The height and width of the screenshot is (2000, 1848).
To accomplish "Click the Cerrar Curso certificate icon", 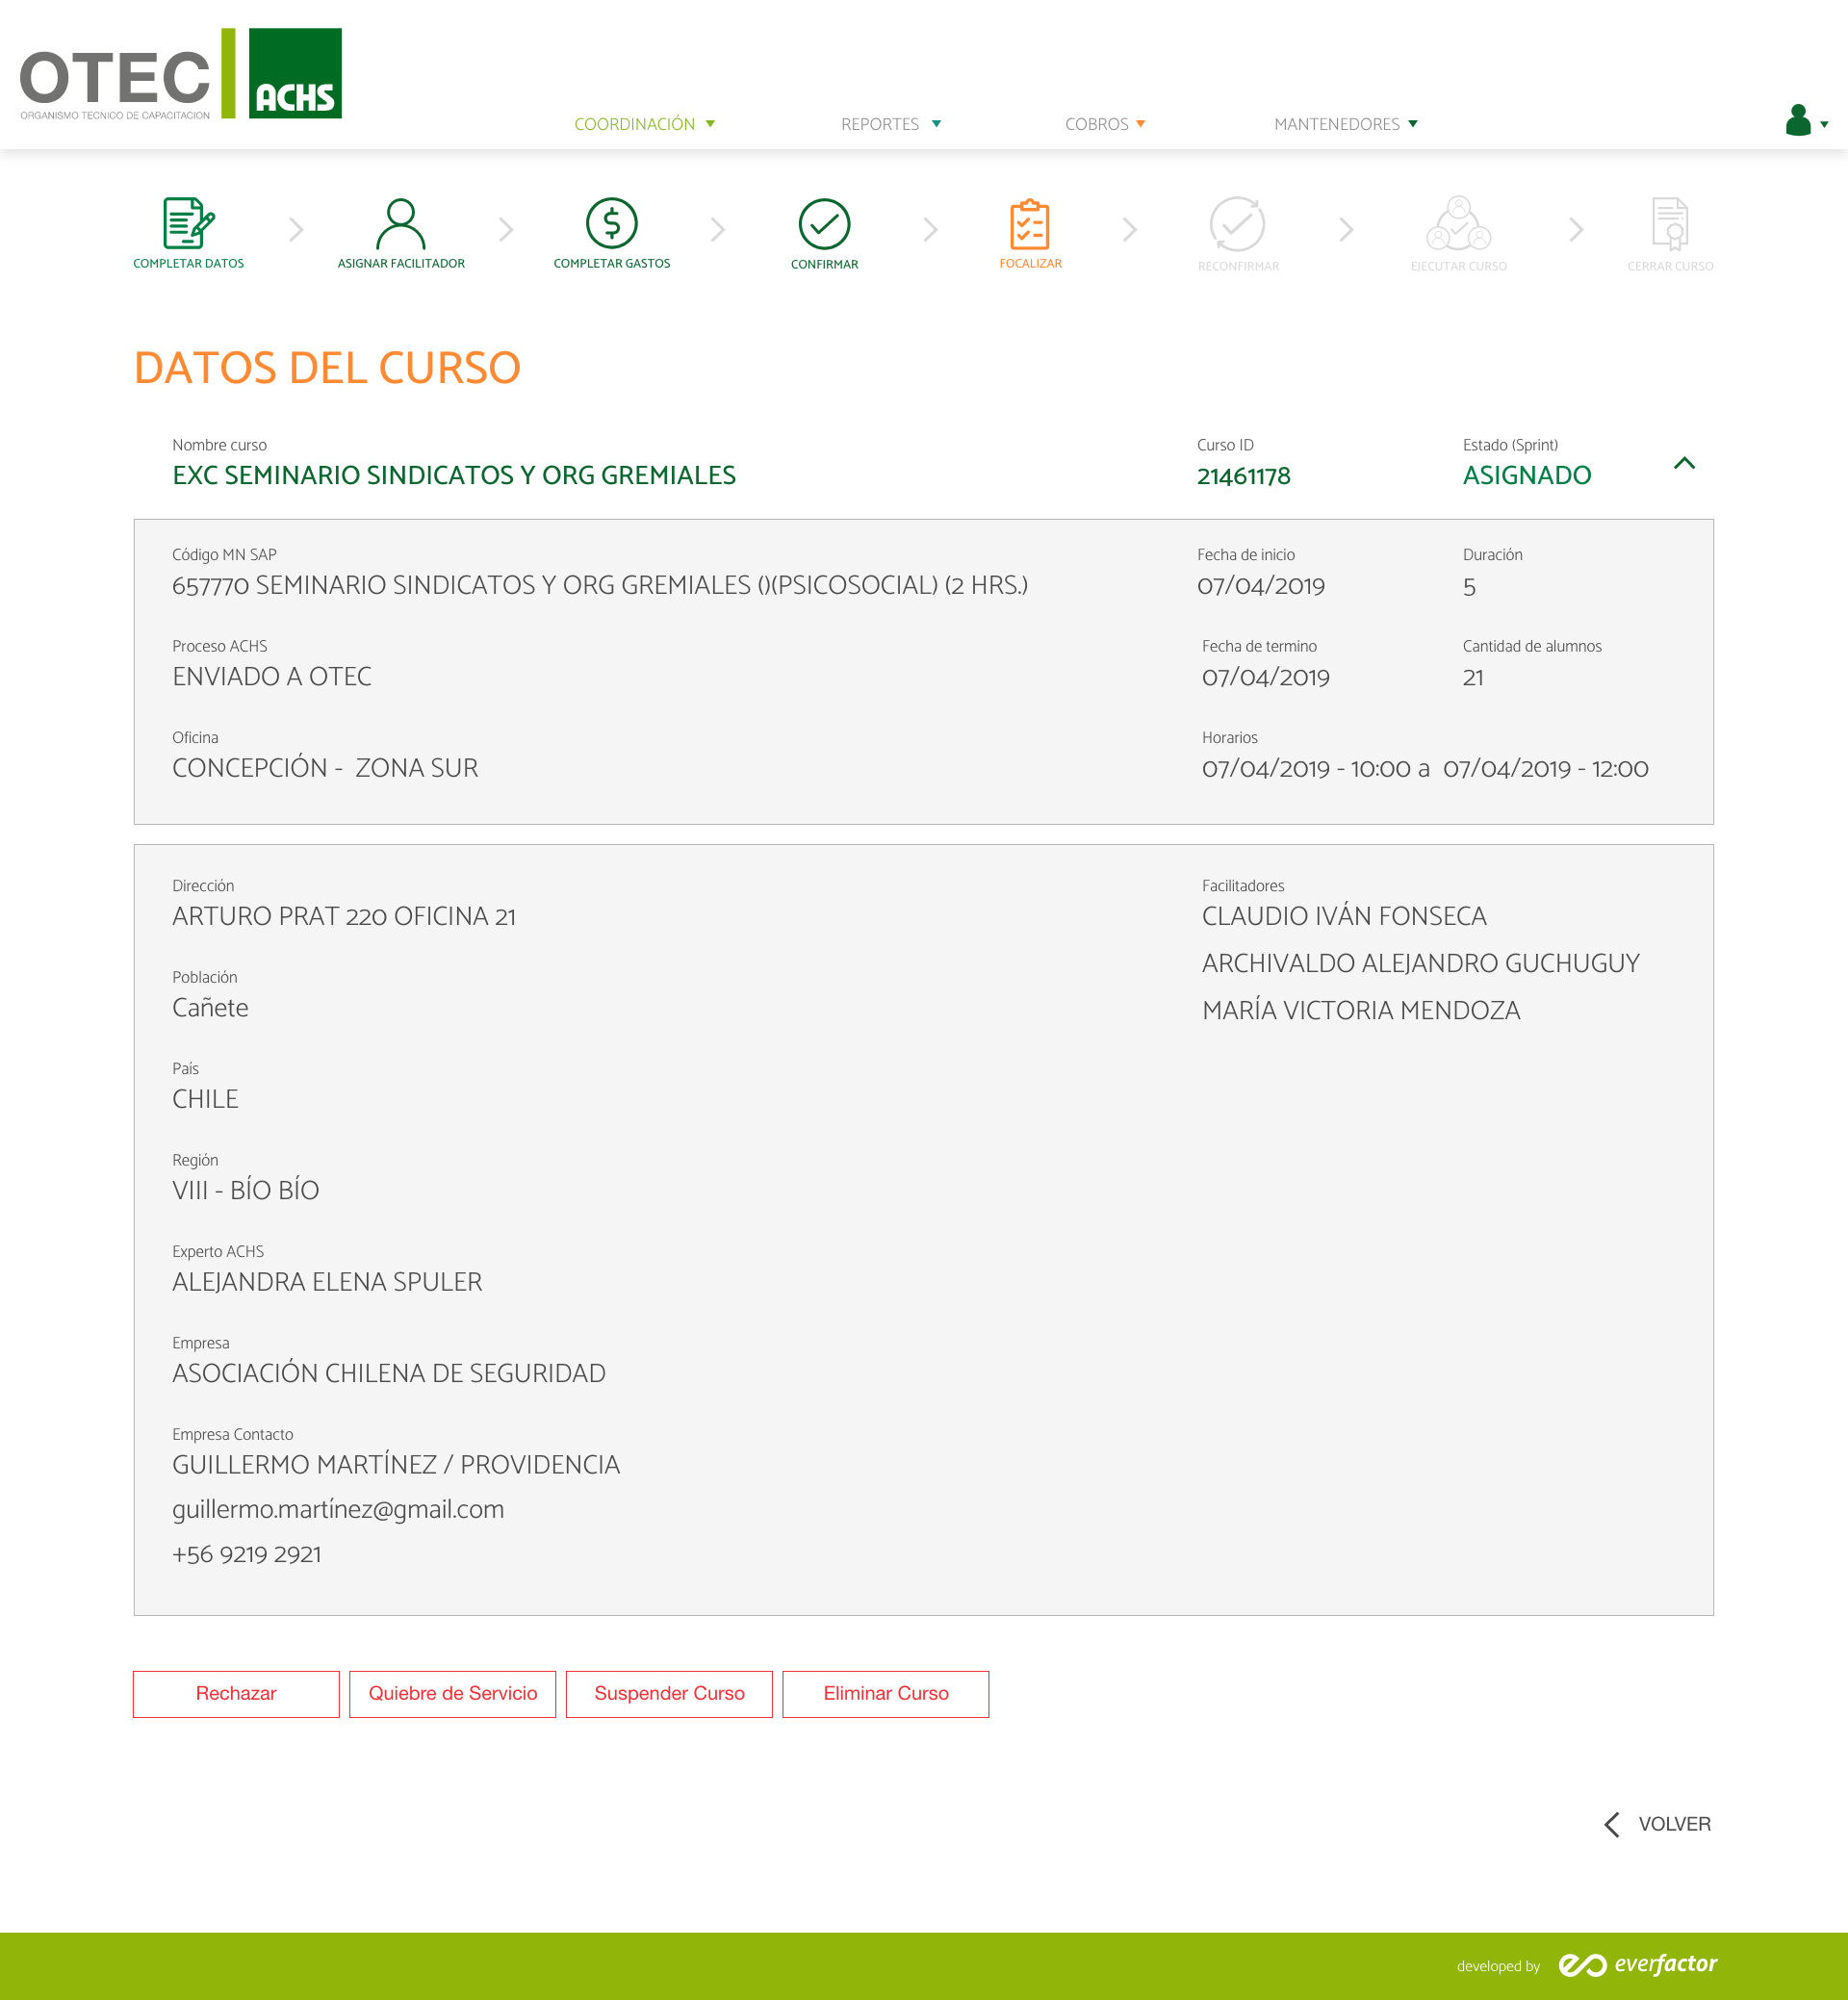I will [1670, 223].
